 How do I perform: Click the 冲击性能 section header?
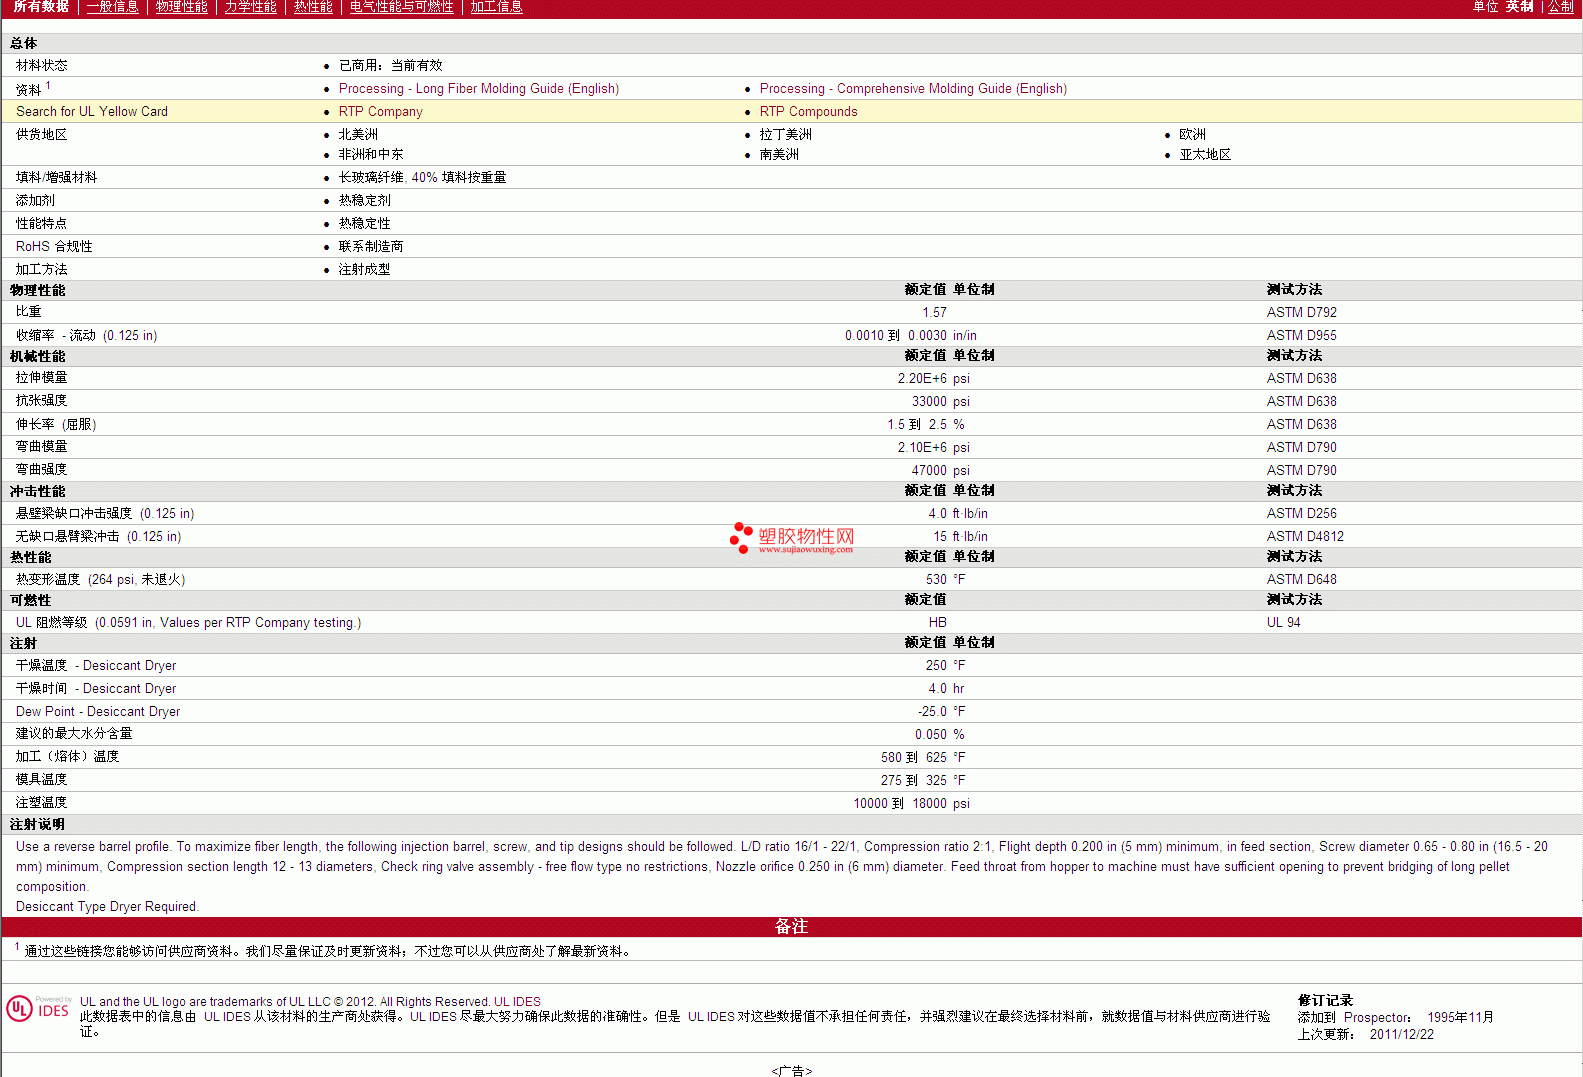point(38,492)
